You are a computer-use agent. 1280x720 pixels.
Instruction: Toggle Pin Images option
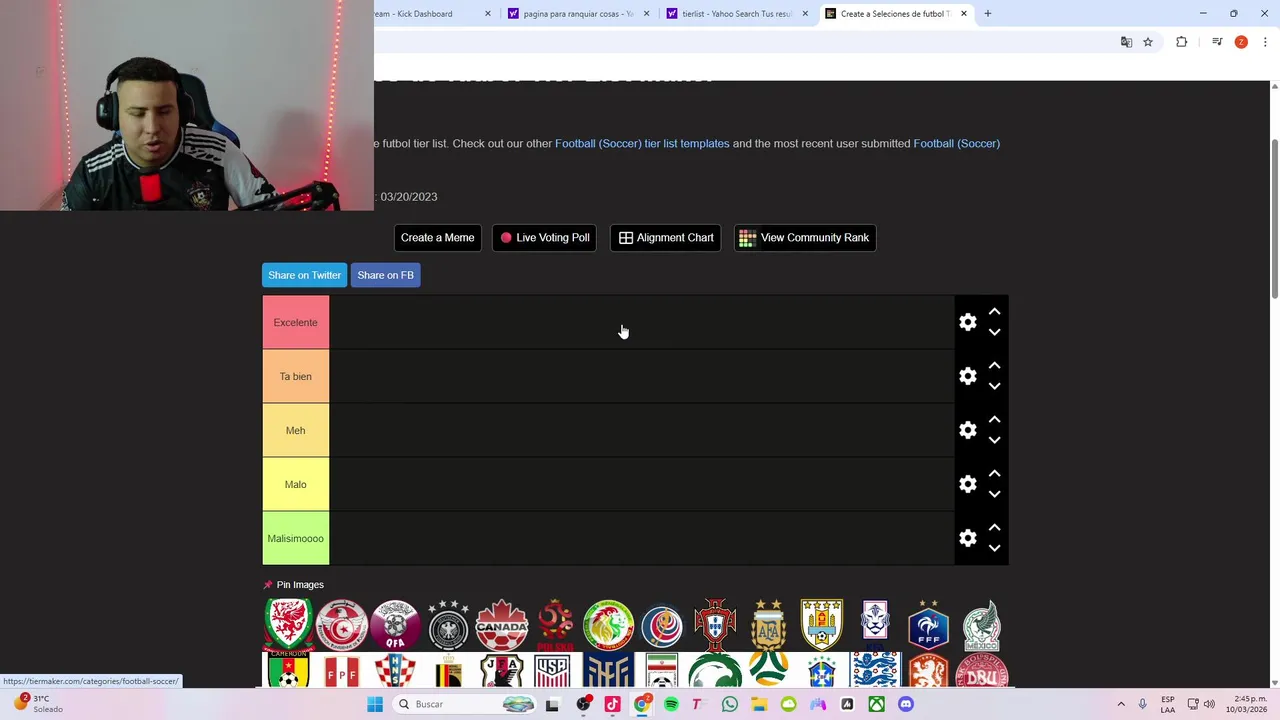click(x=294, y=584)
